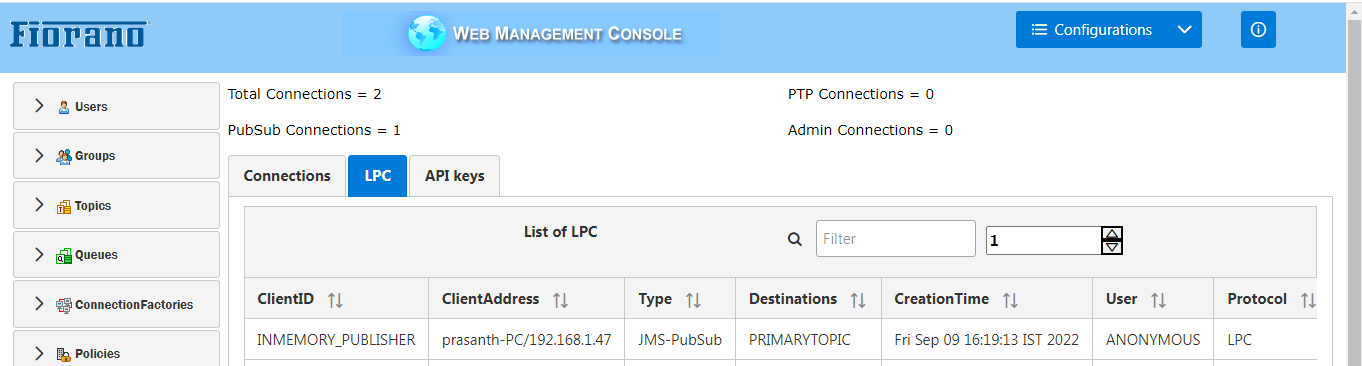Click the Topics icon in sidebar
Viewport: 1362px width, 366px height.
64,206
